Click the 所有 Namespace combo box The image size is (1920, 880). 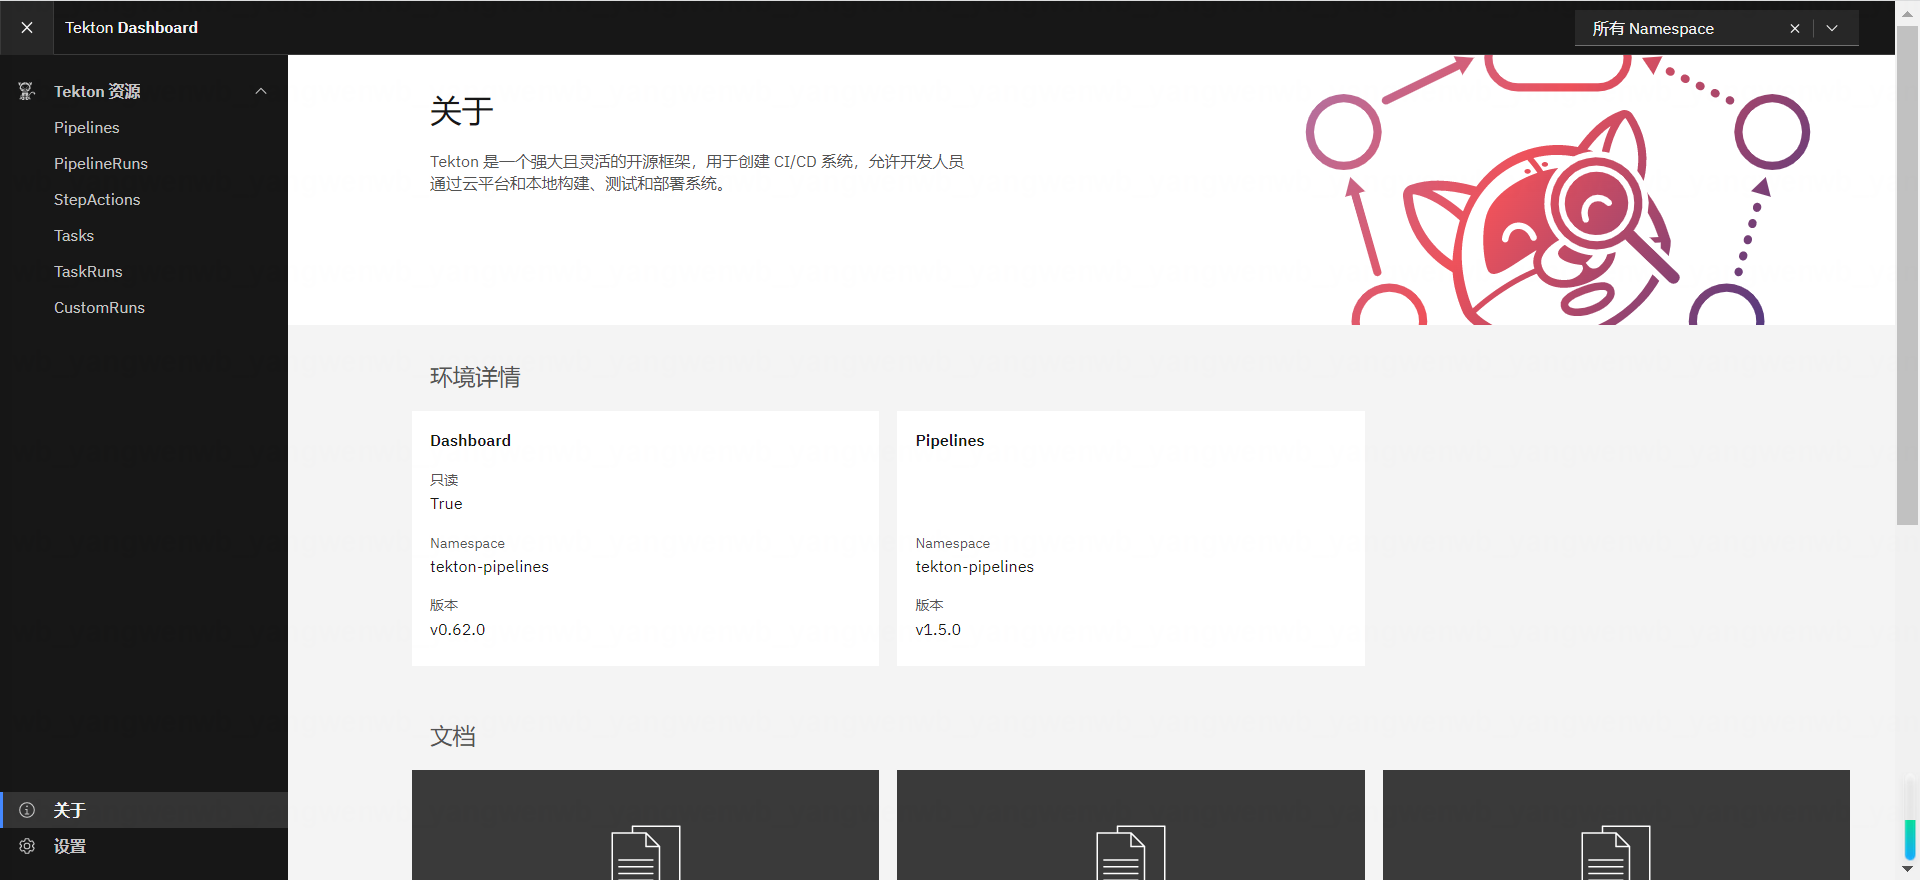point(1680,29)
